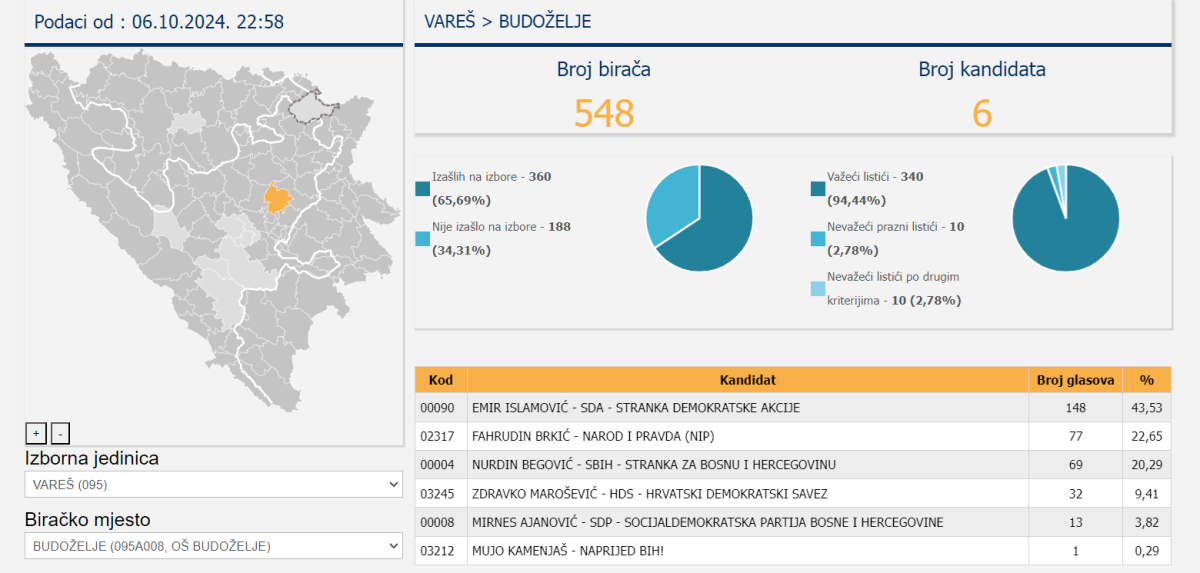Click the voter turnout pie chart
1200x573 pixels.
point(699,218)
